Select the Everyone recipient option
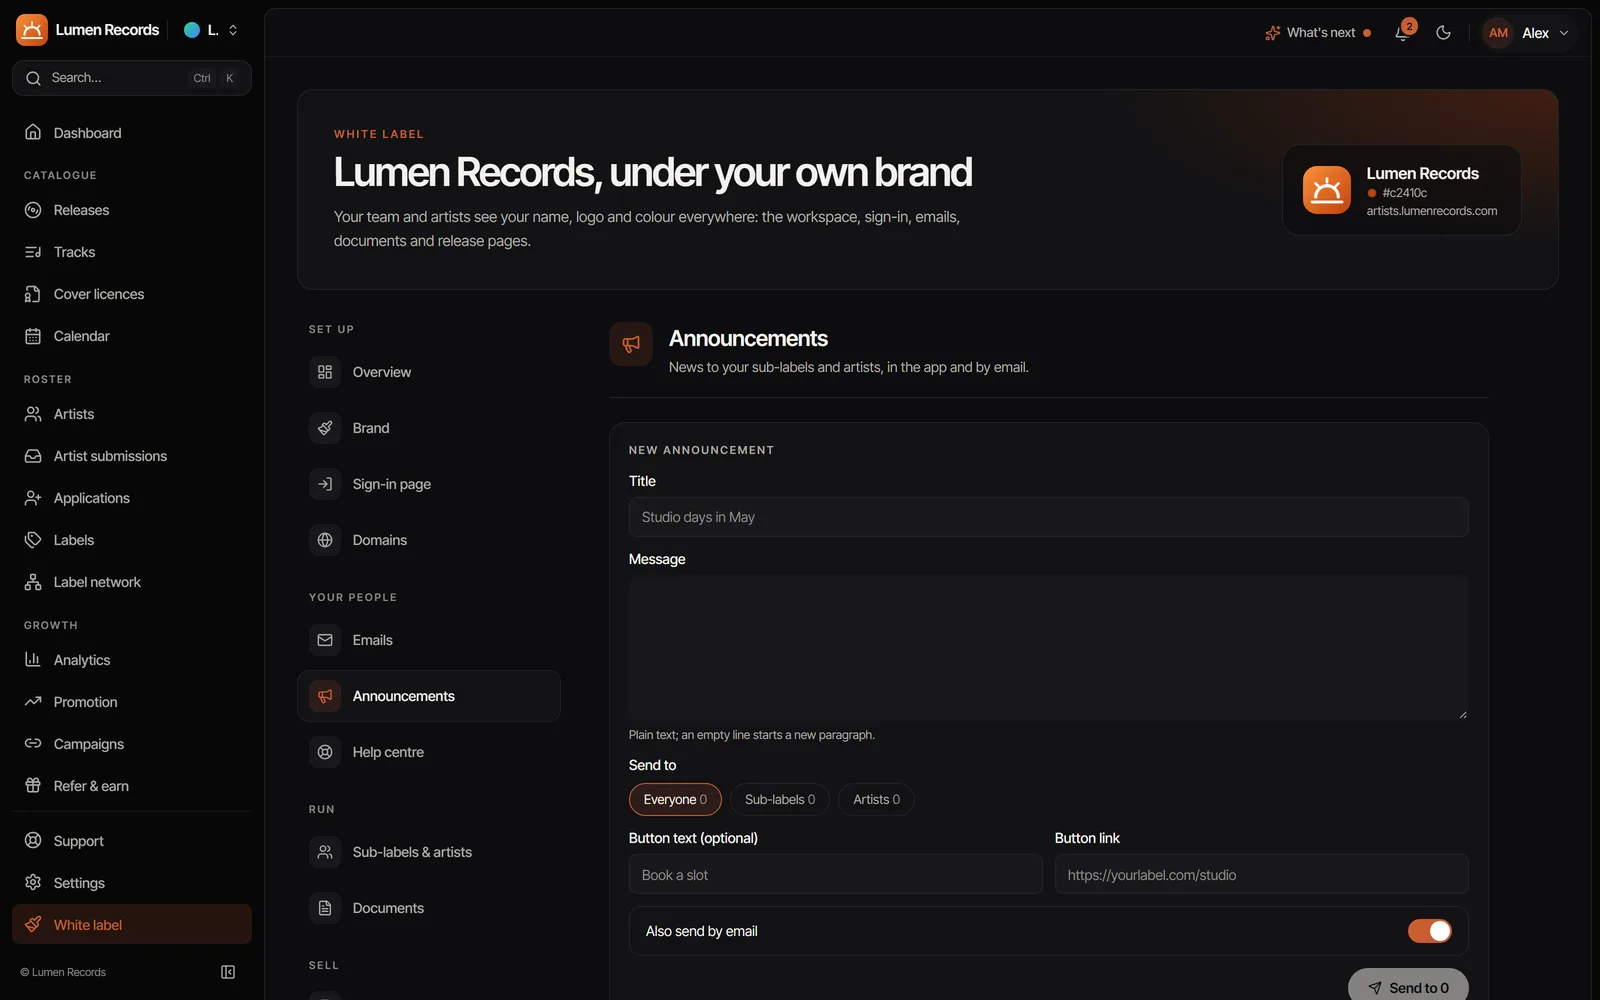Image resolution: width=1600 pixels, height=1000 pixels. tap(675, 799)
